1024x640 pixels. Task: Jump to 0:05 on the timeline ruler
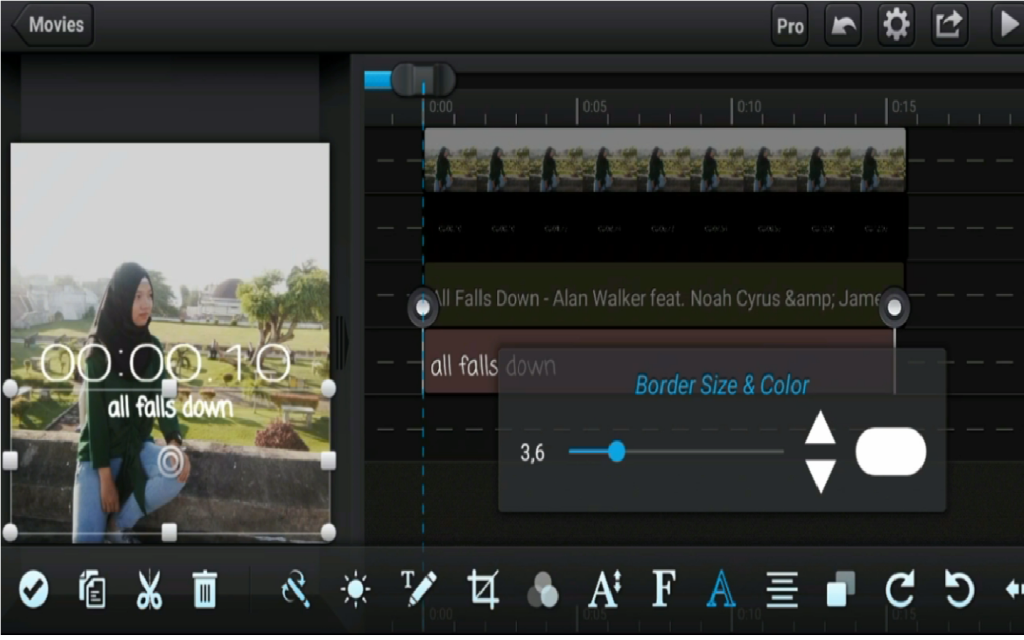coord(594,106)
